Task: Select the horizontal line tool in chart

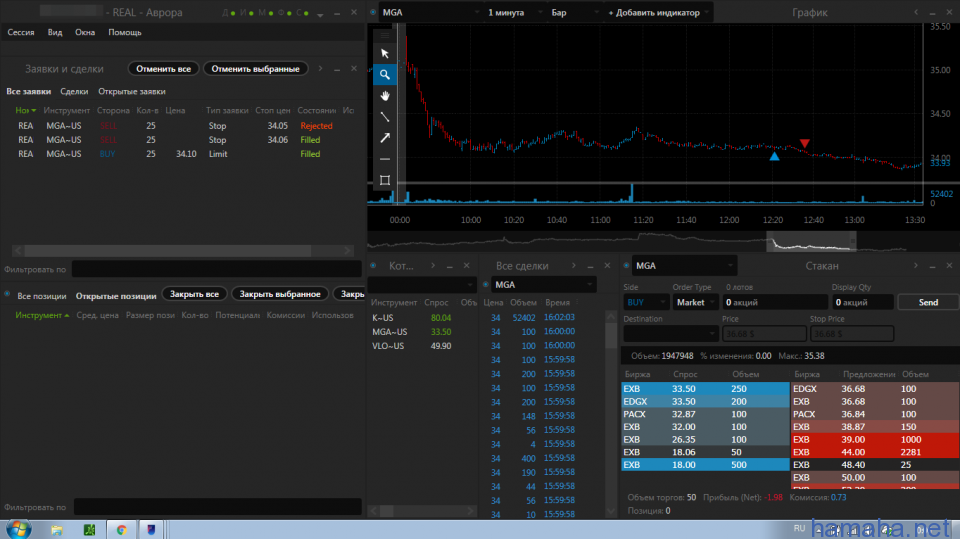Action: coord(384,159)
